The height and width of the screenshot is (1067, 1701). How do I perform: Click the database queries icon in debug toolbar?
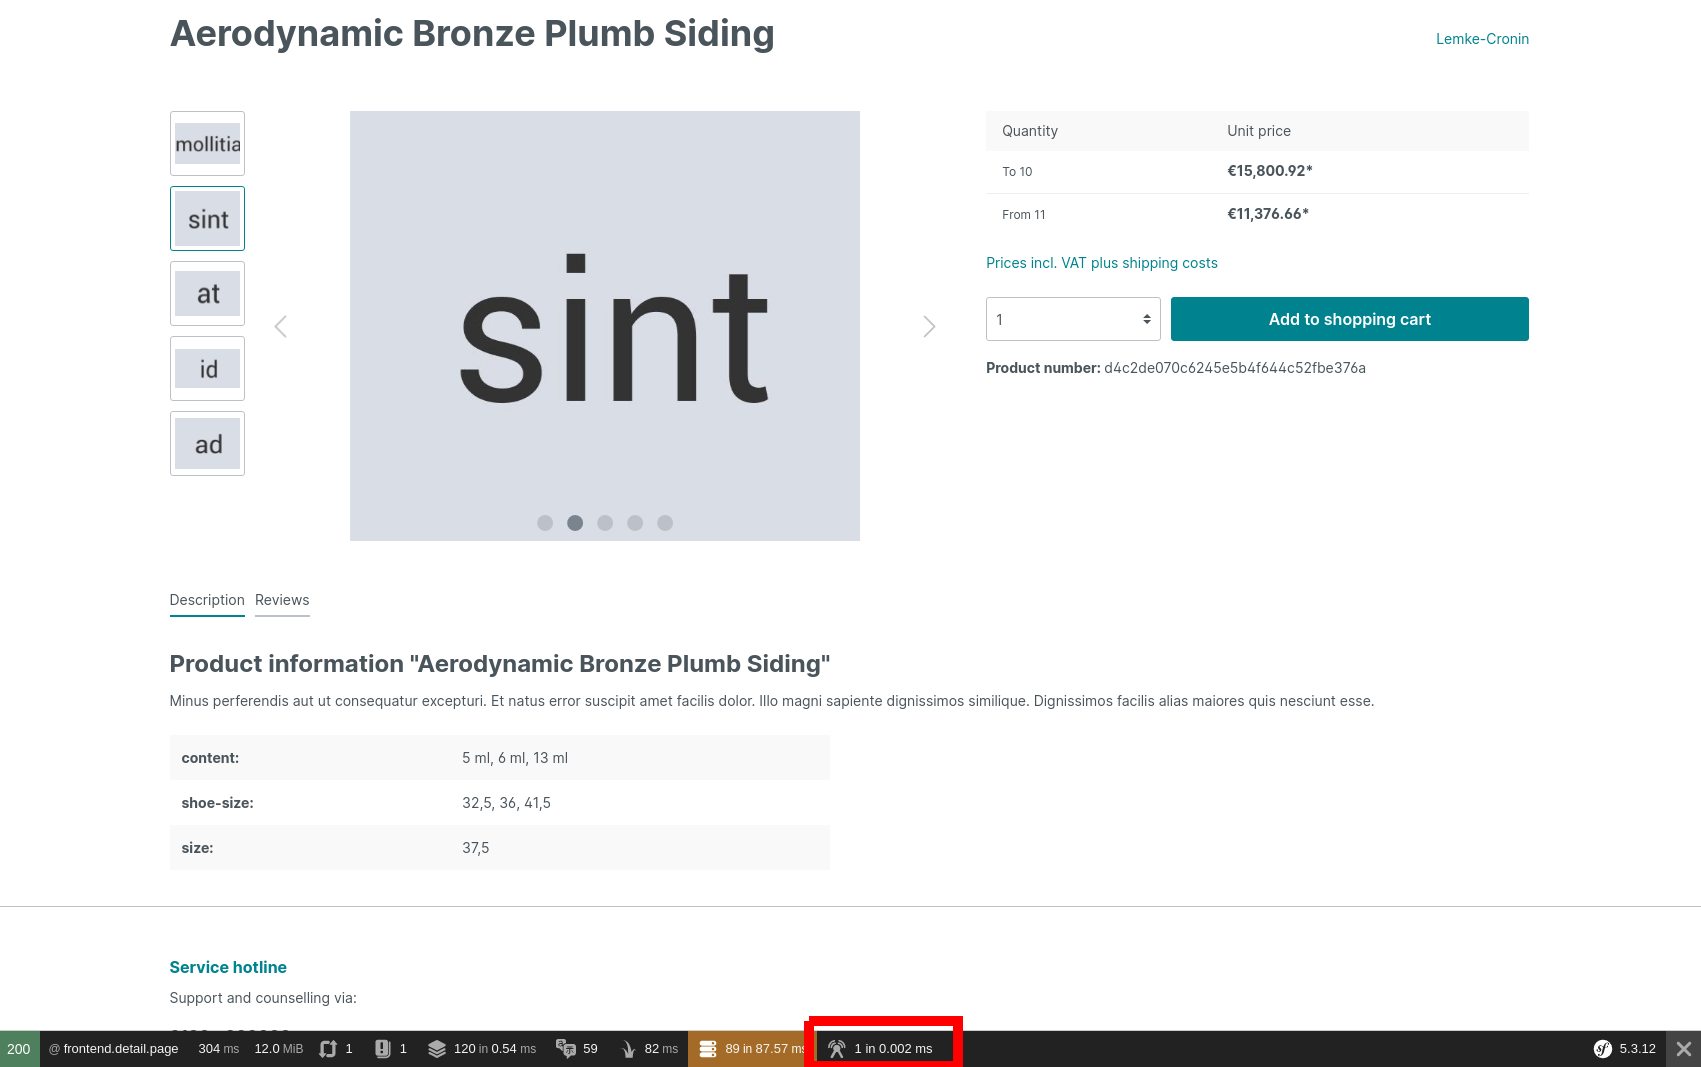point(708,1049)
